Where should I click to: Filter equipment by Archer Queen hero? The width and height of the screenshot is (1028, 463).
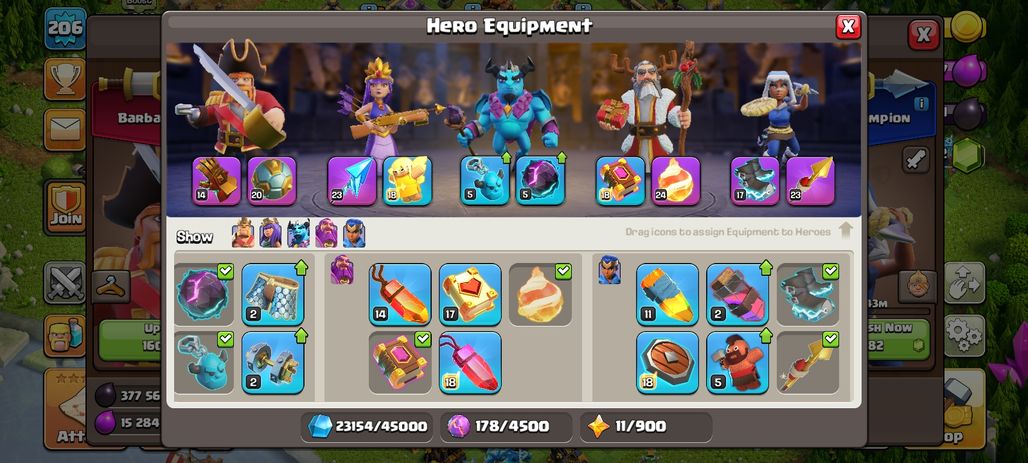tap(270, 233)
